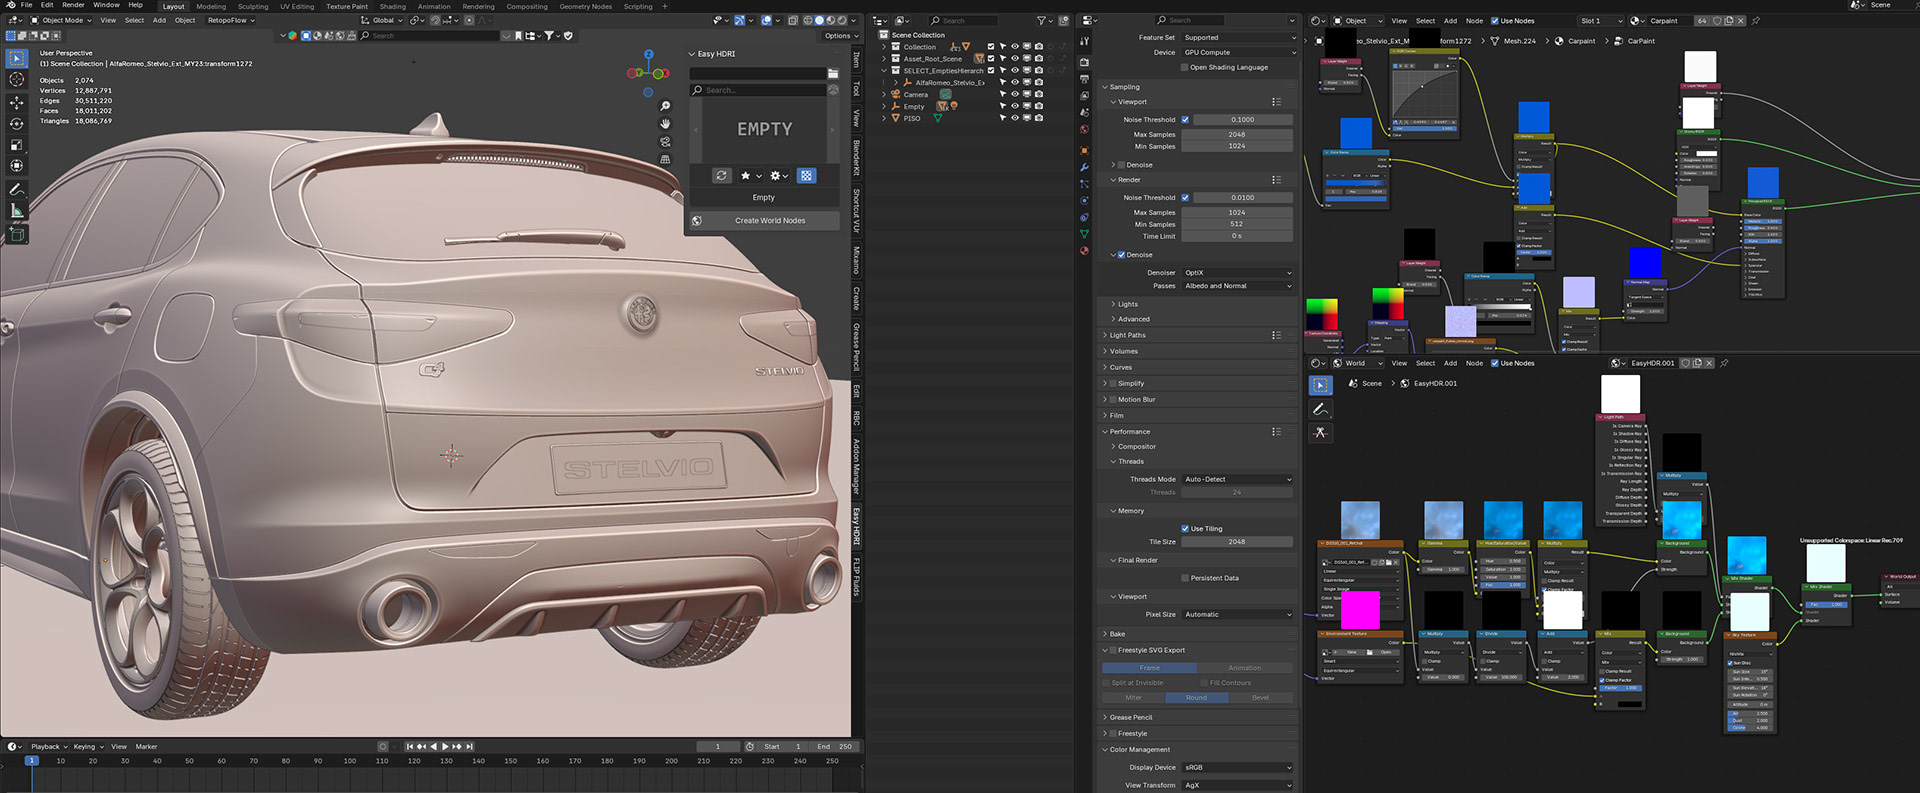Viewport: 1920px width, 793px height.
Task: Hide the Camera object in viewport
Action: [1015, 95]
